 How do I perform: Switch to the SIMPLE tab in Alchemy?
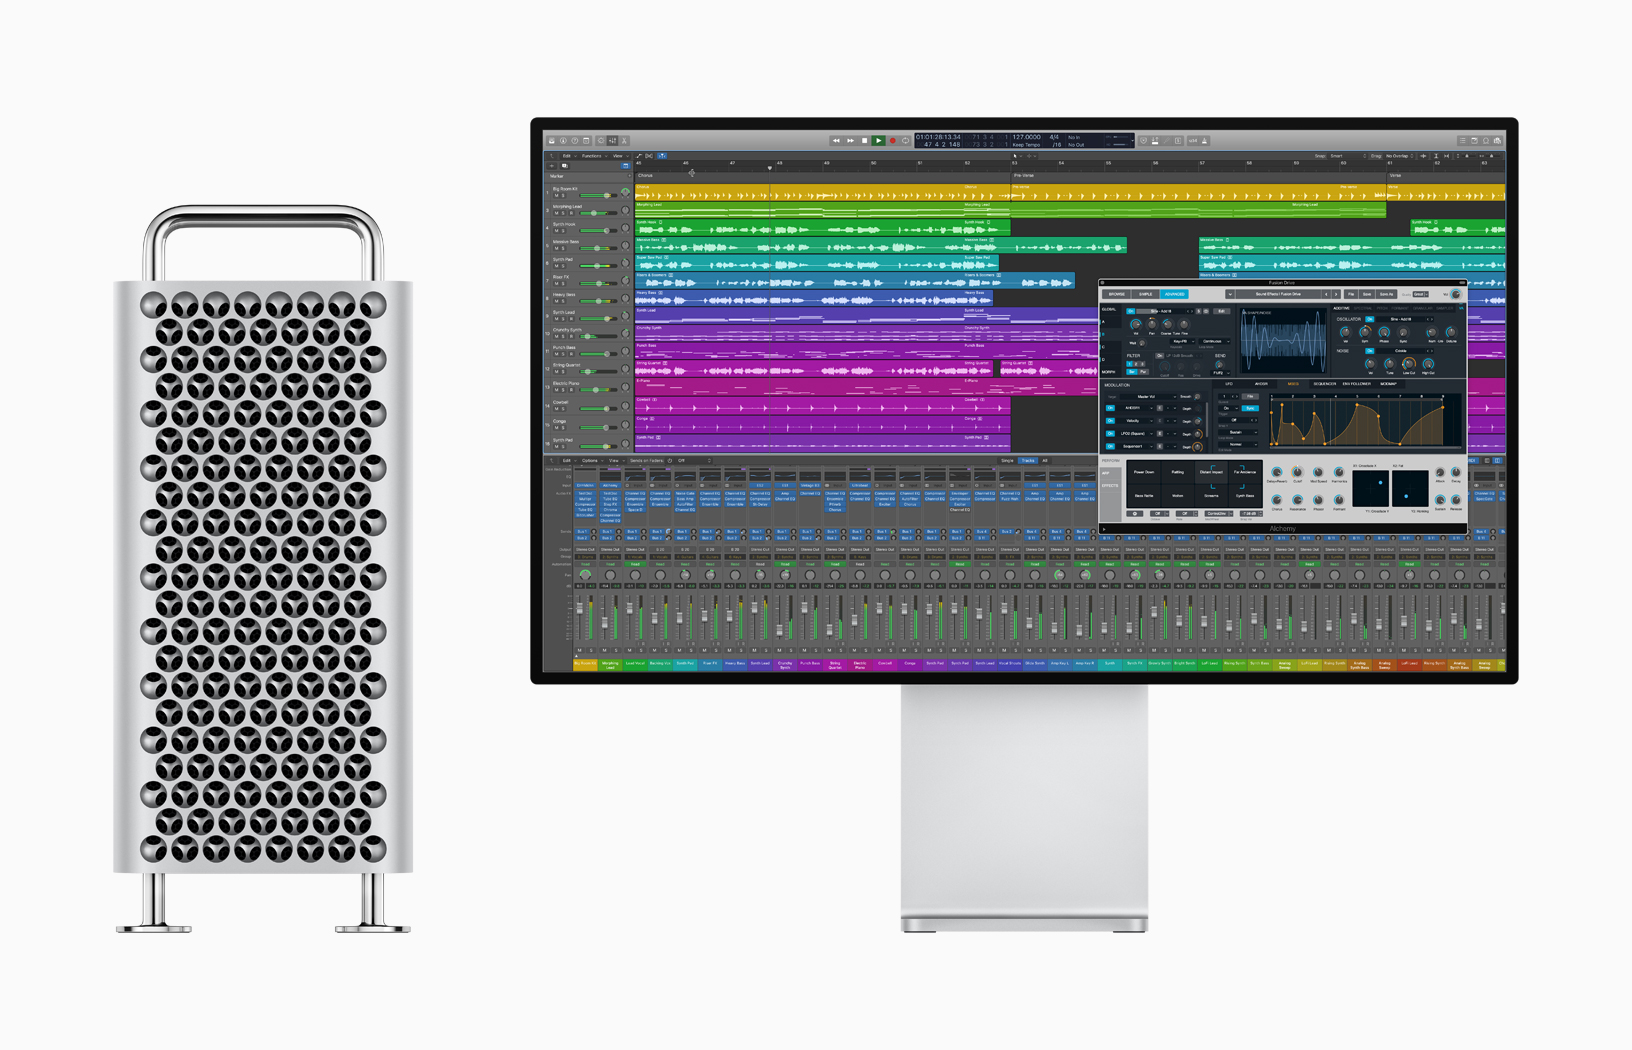tap(1144, 294)
